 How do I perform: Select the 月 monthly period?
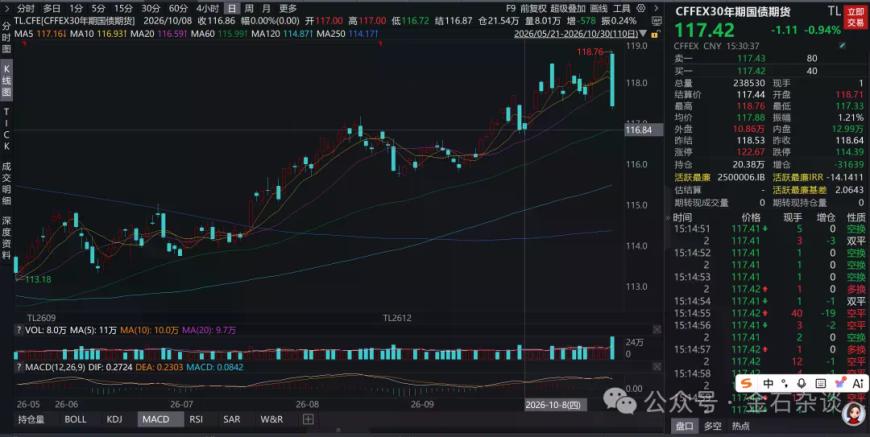(266, 8)
